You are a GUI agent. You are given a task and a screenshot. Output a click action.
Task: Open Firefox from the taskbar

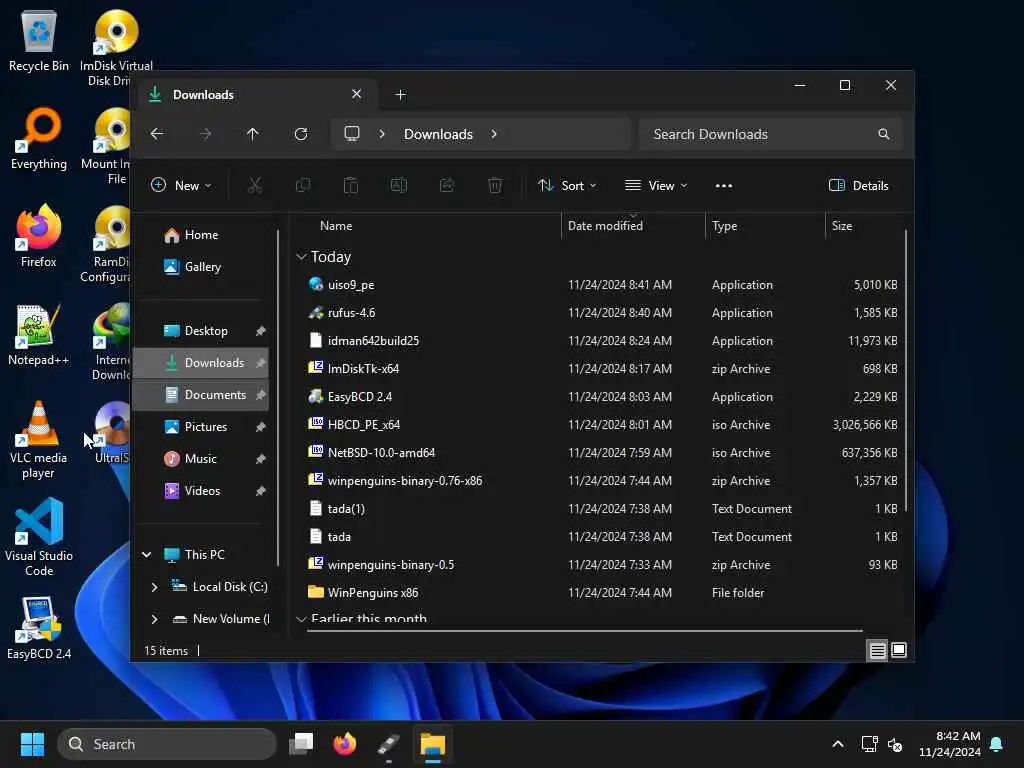coord(345,744)
